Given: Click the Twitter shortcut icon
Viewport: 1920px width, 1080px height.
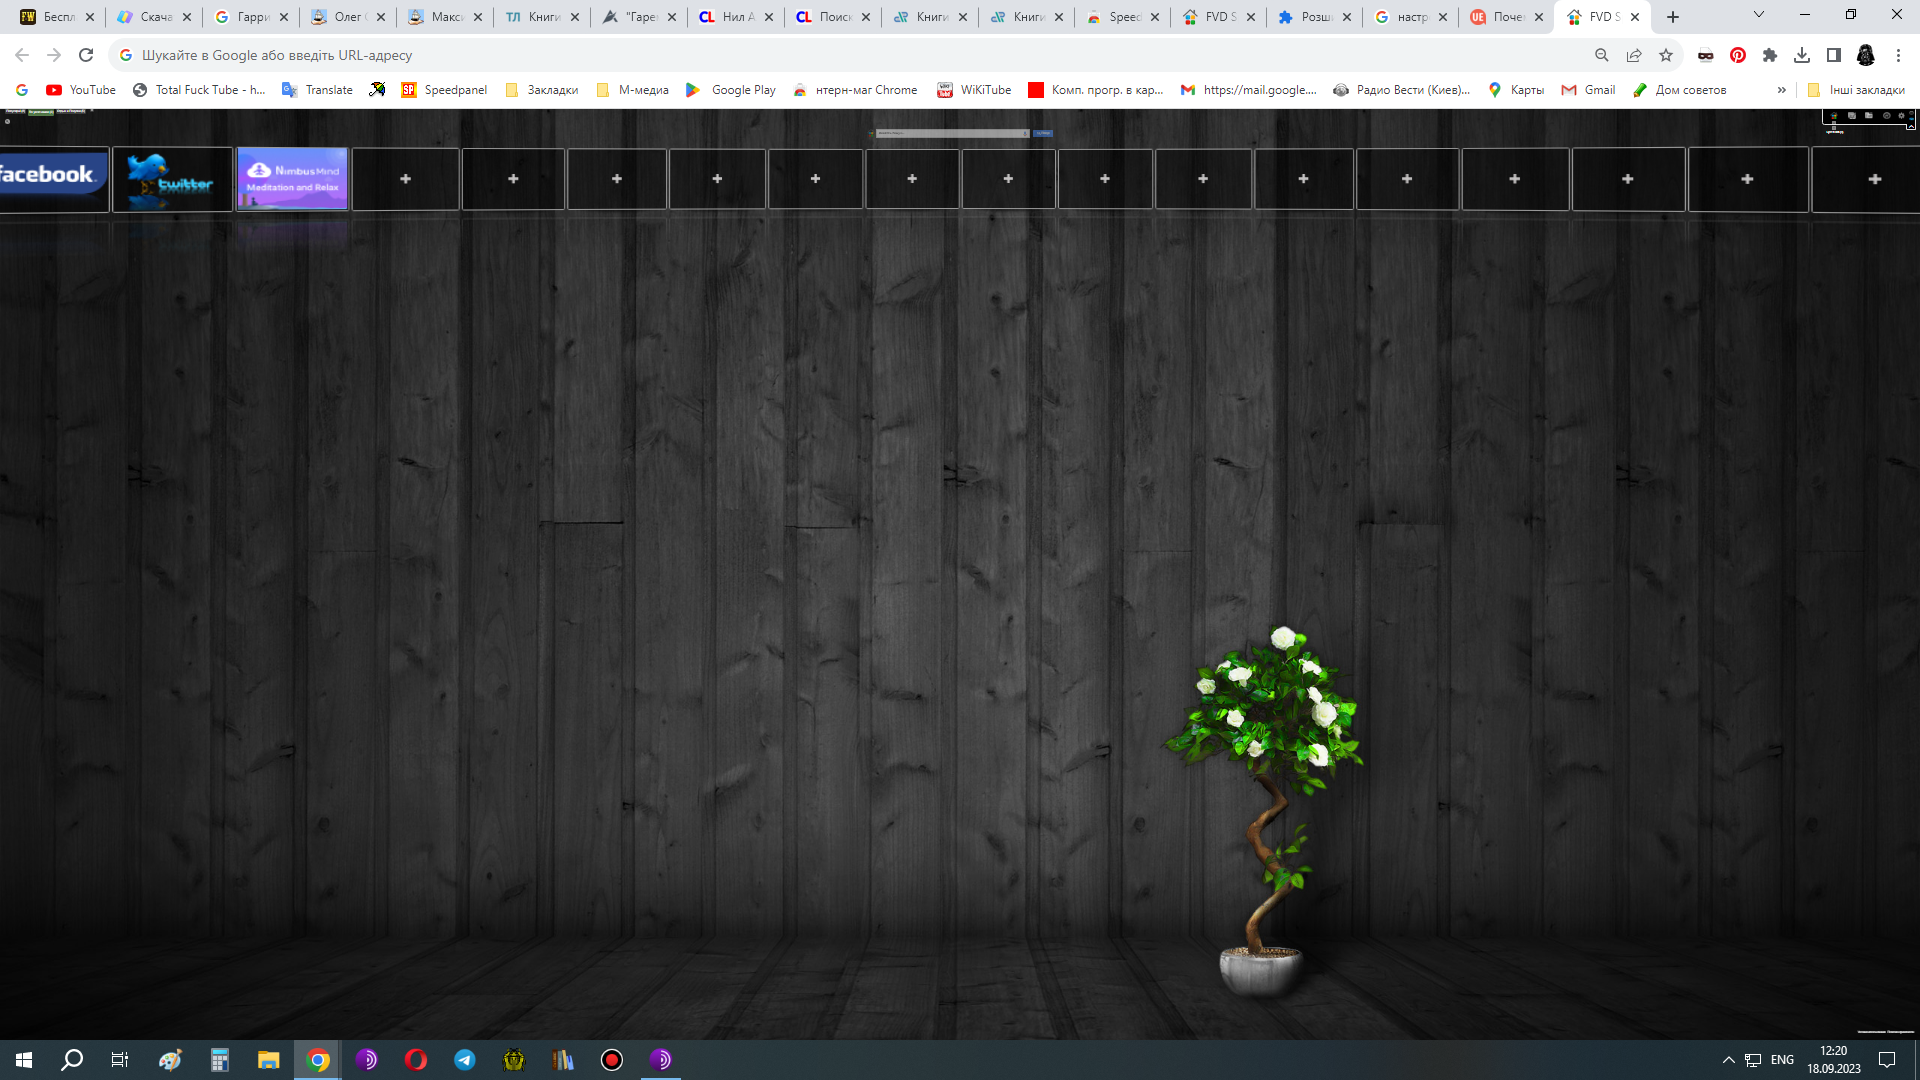Looking at the screenshot, I should pos(169,178).
